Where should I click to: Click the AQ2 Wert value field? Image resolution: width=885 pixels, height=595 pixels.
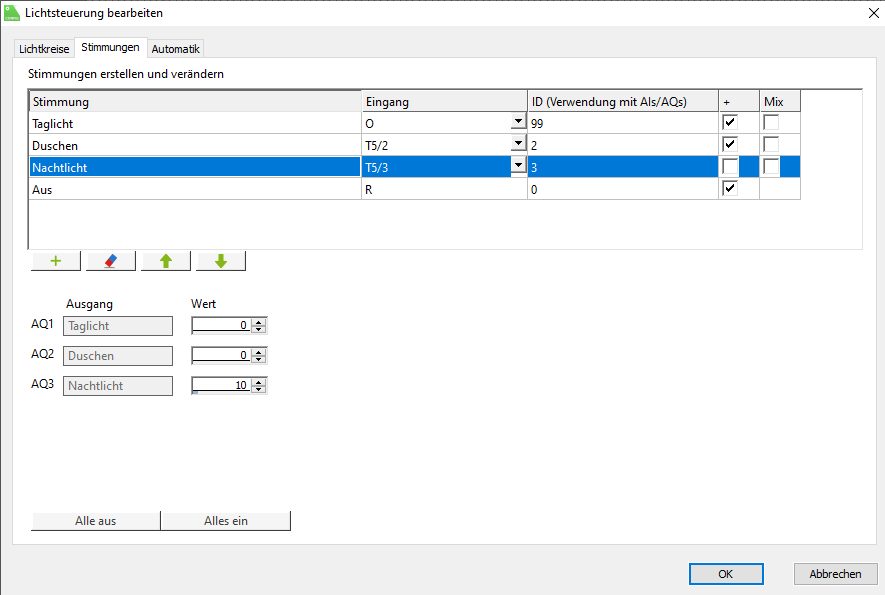[x=221, y=355]
